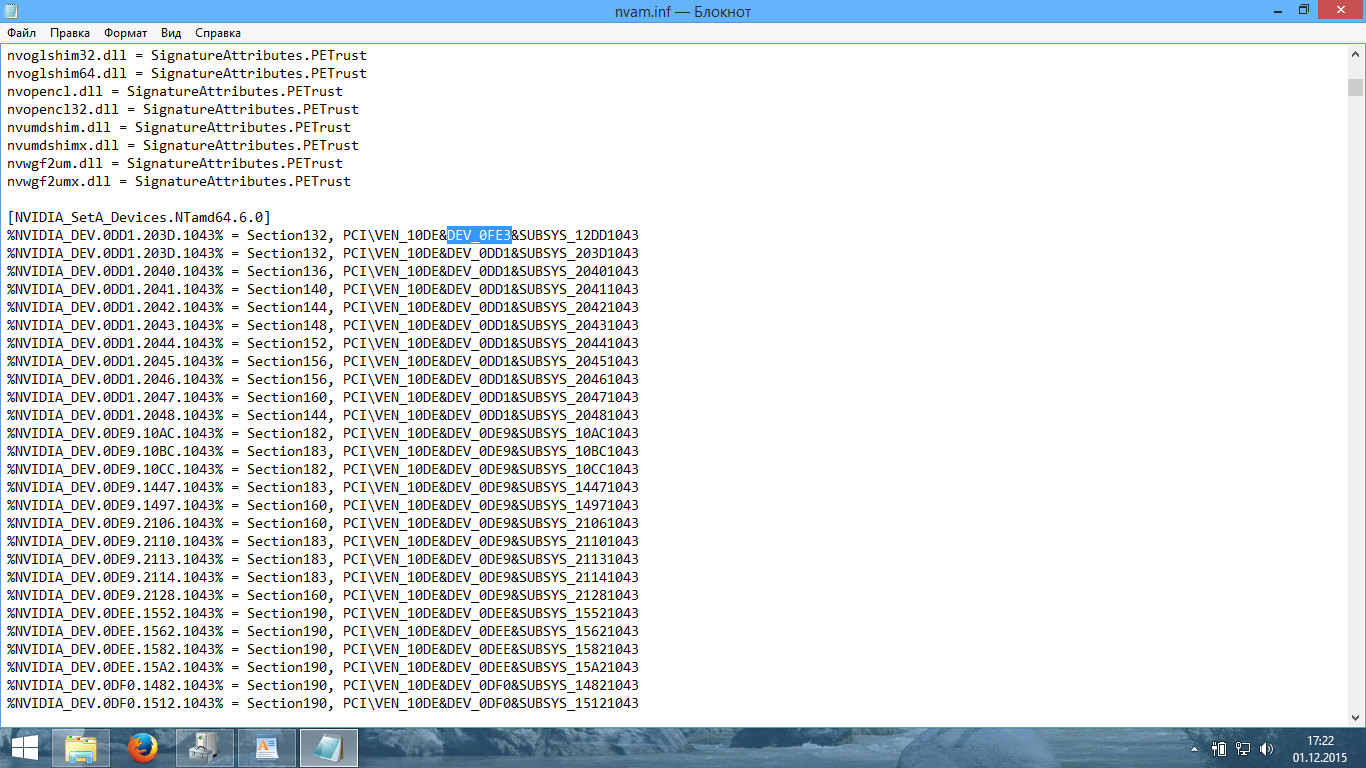Click the highlighted text DEV_0FE3
This screenshot has height=768, width=1366.
click(479, 235)
